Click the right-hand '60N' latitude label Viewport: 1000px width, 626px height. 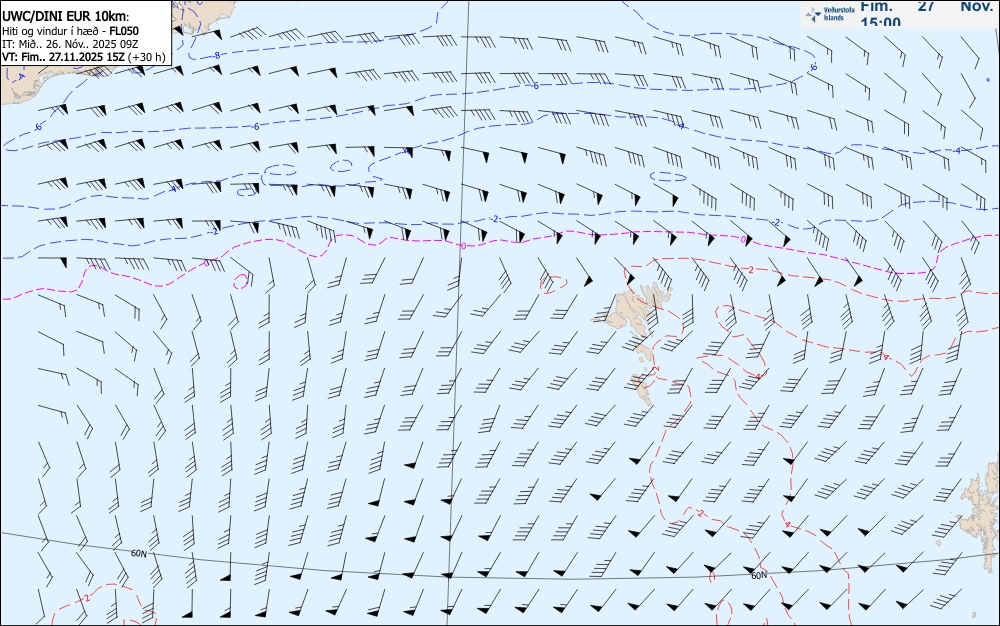pyautogui.click(x=759, y=576)
